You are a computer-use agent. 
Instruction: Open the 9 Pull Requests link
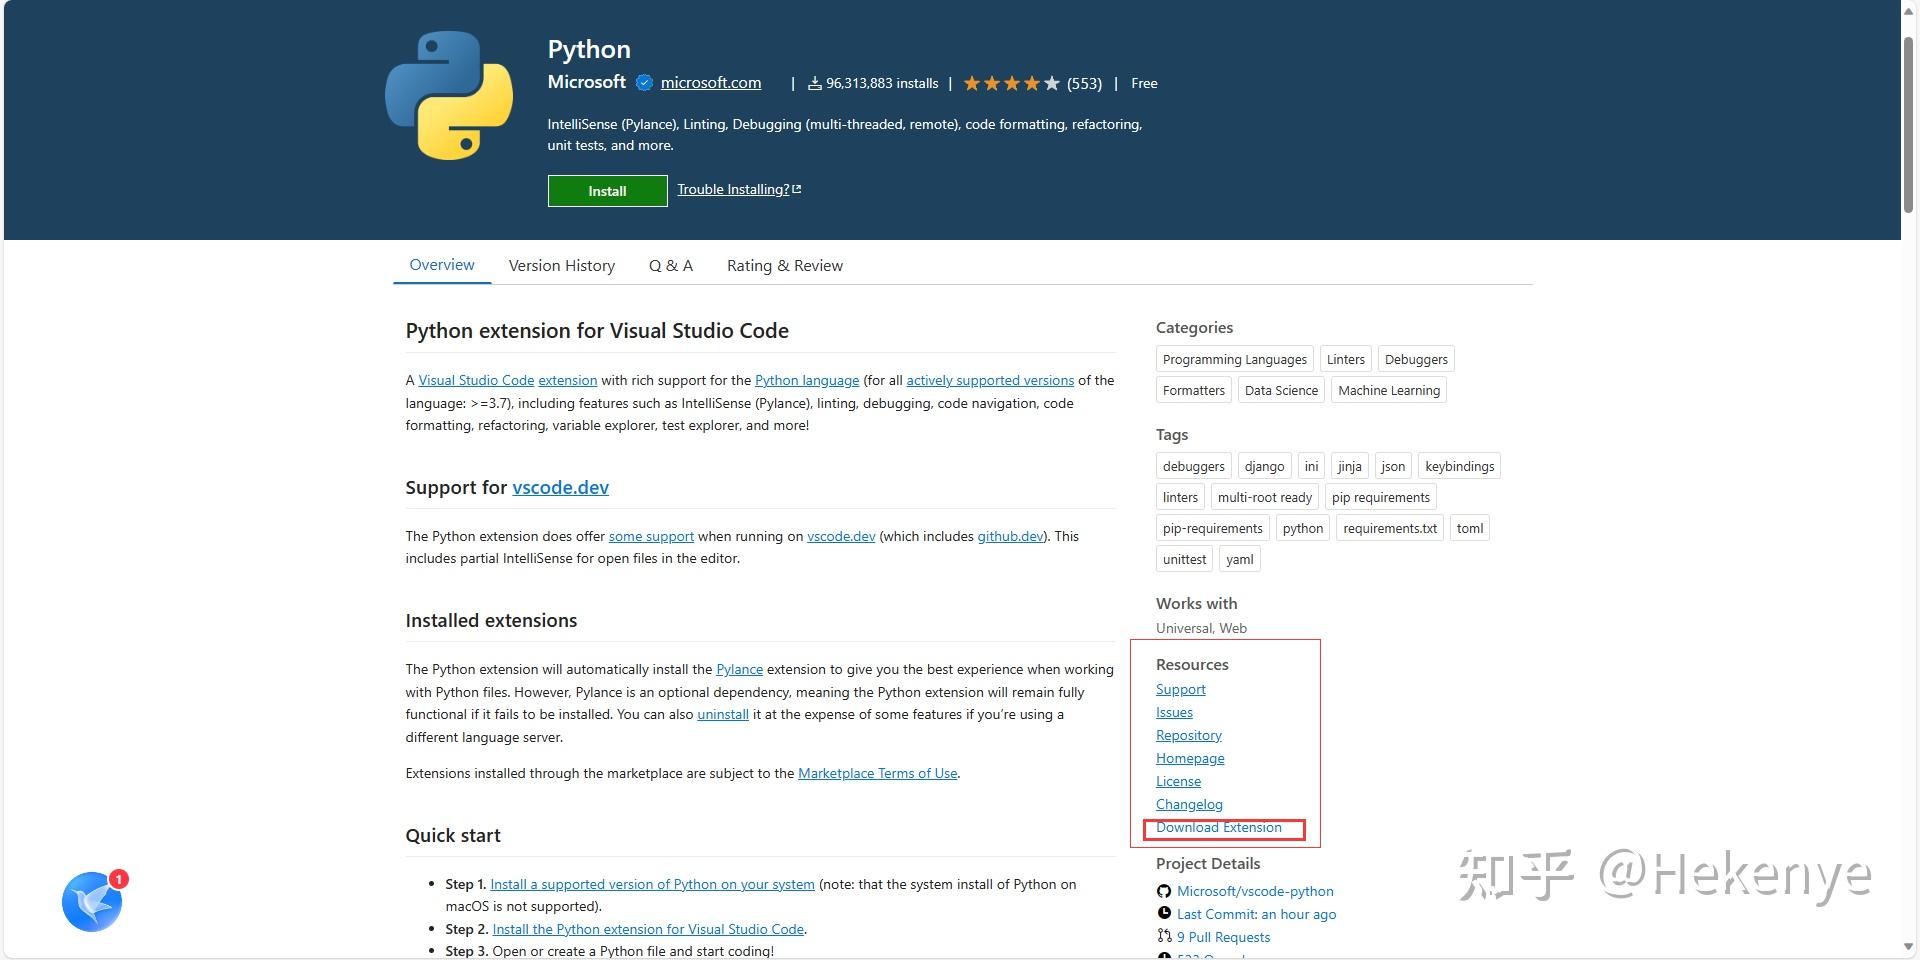[1223, 937]
